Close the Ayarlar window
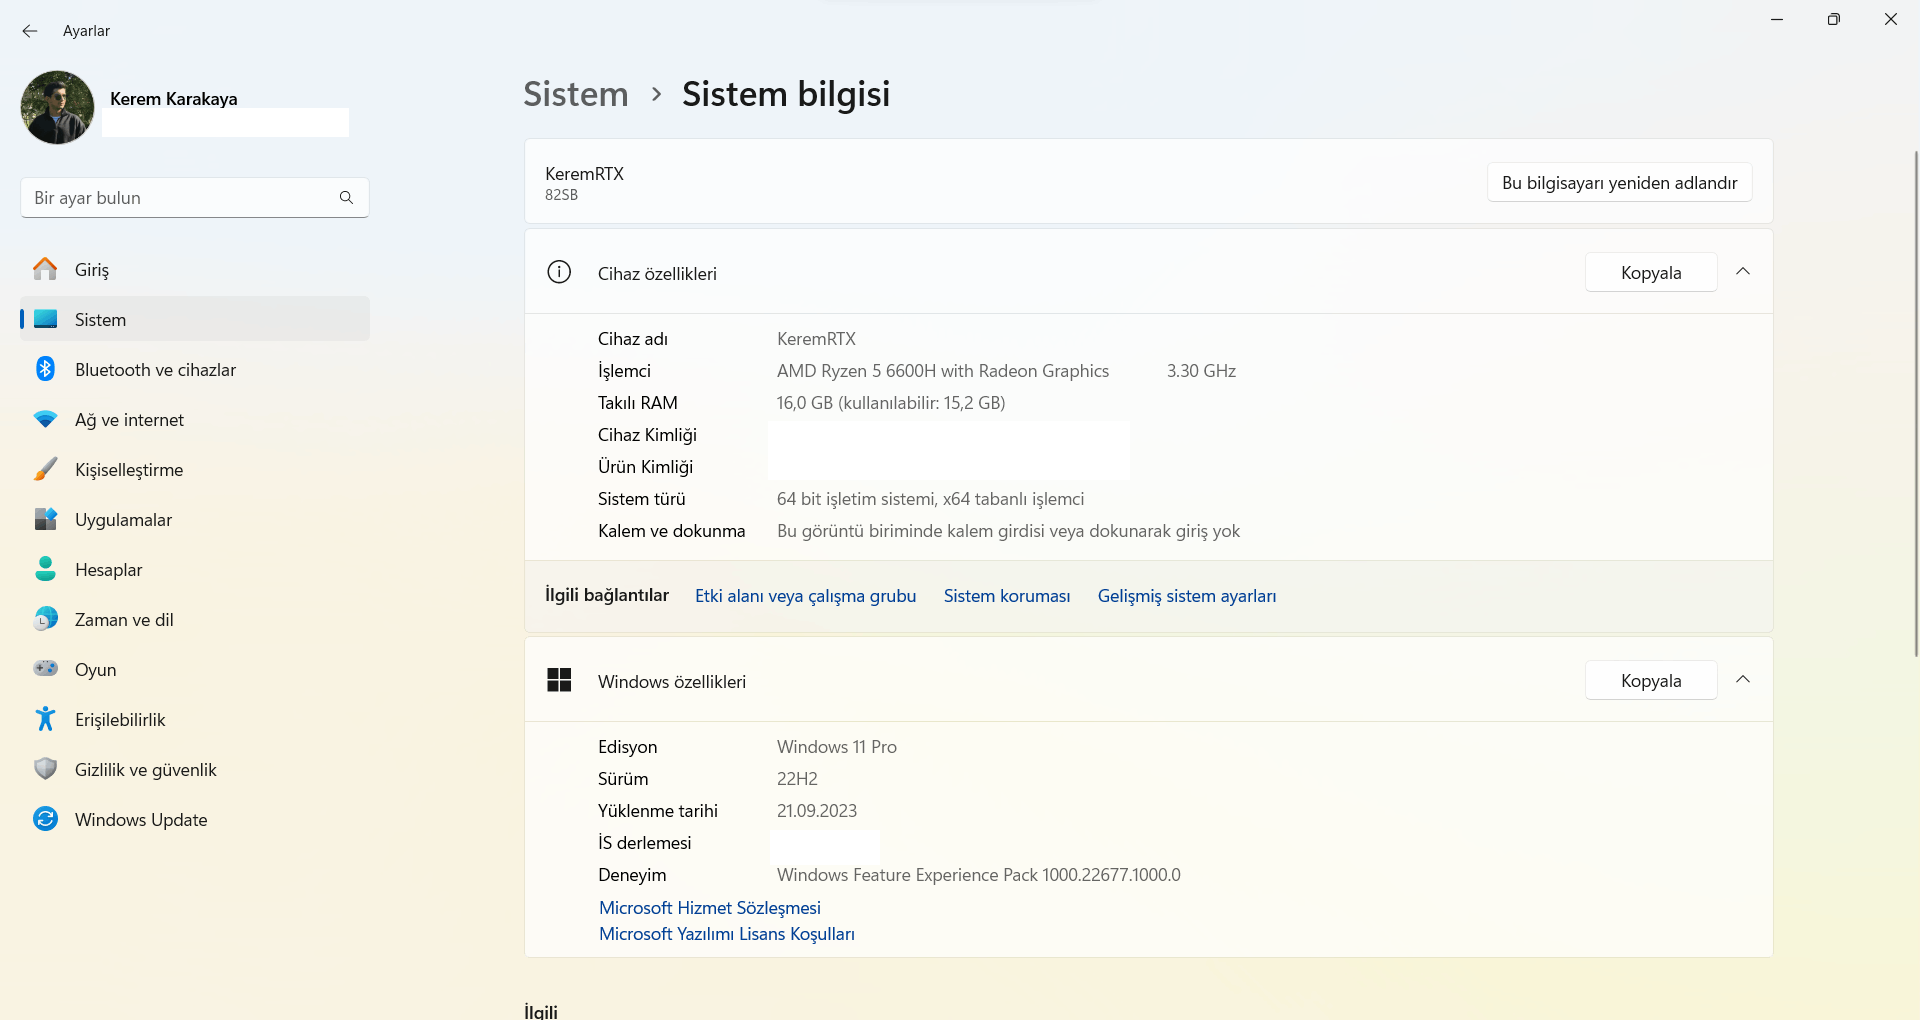The image size is (1920, 1020). 1891,19
